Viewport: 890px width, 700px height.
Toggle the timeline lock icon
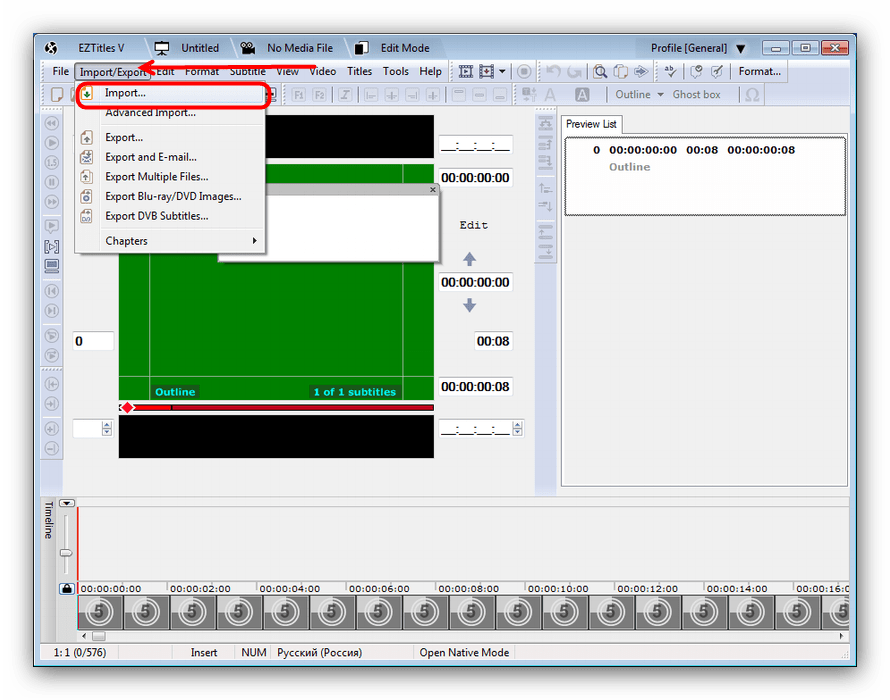point(66,589)
